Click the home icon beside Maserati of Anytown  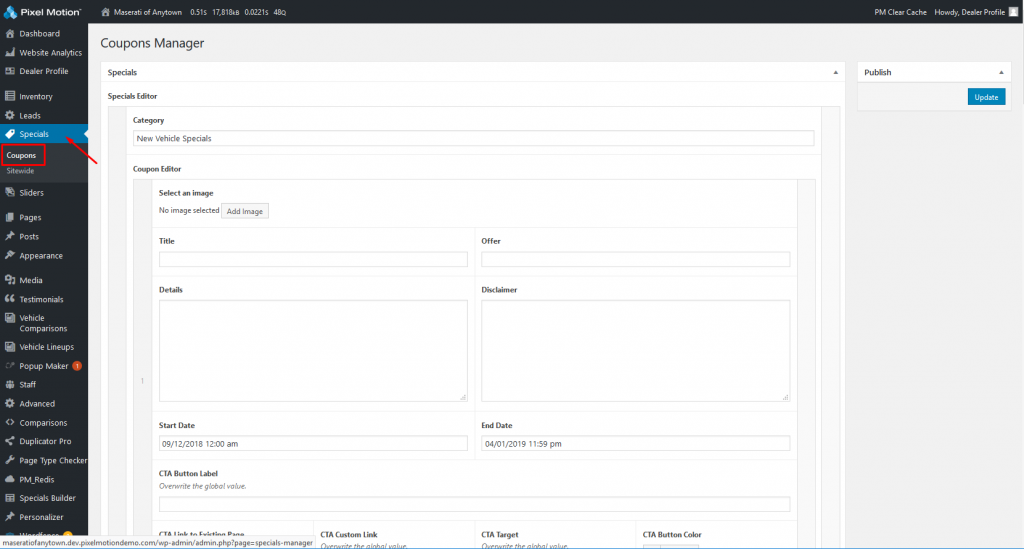105,12
